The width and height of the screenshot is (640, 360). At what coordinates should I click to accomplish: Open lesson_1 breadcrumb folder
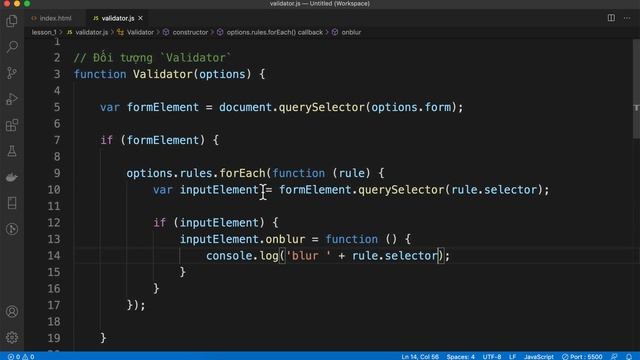tap(44, 32)
